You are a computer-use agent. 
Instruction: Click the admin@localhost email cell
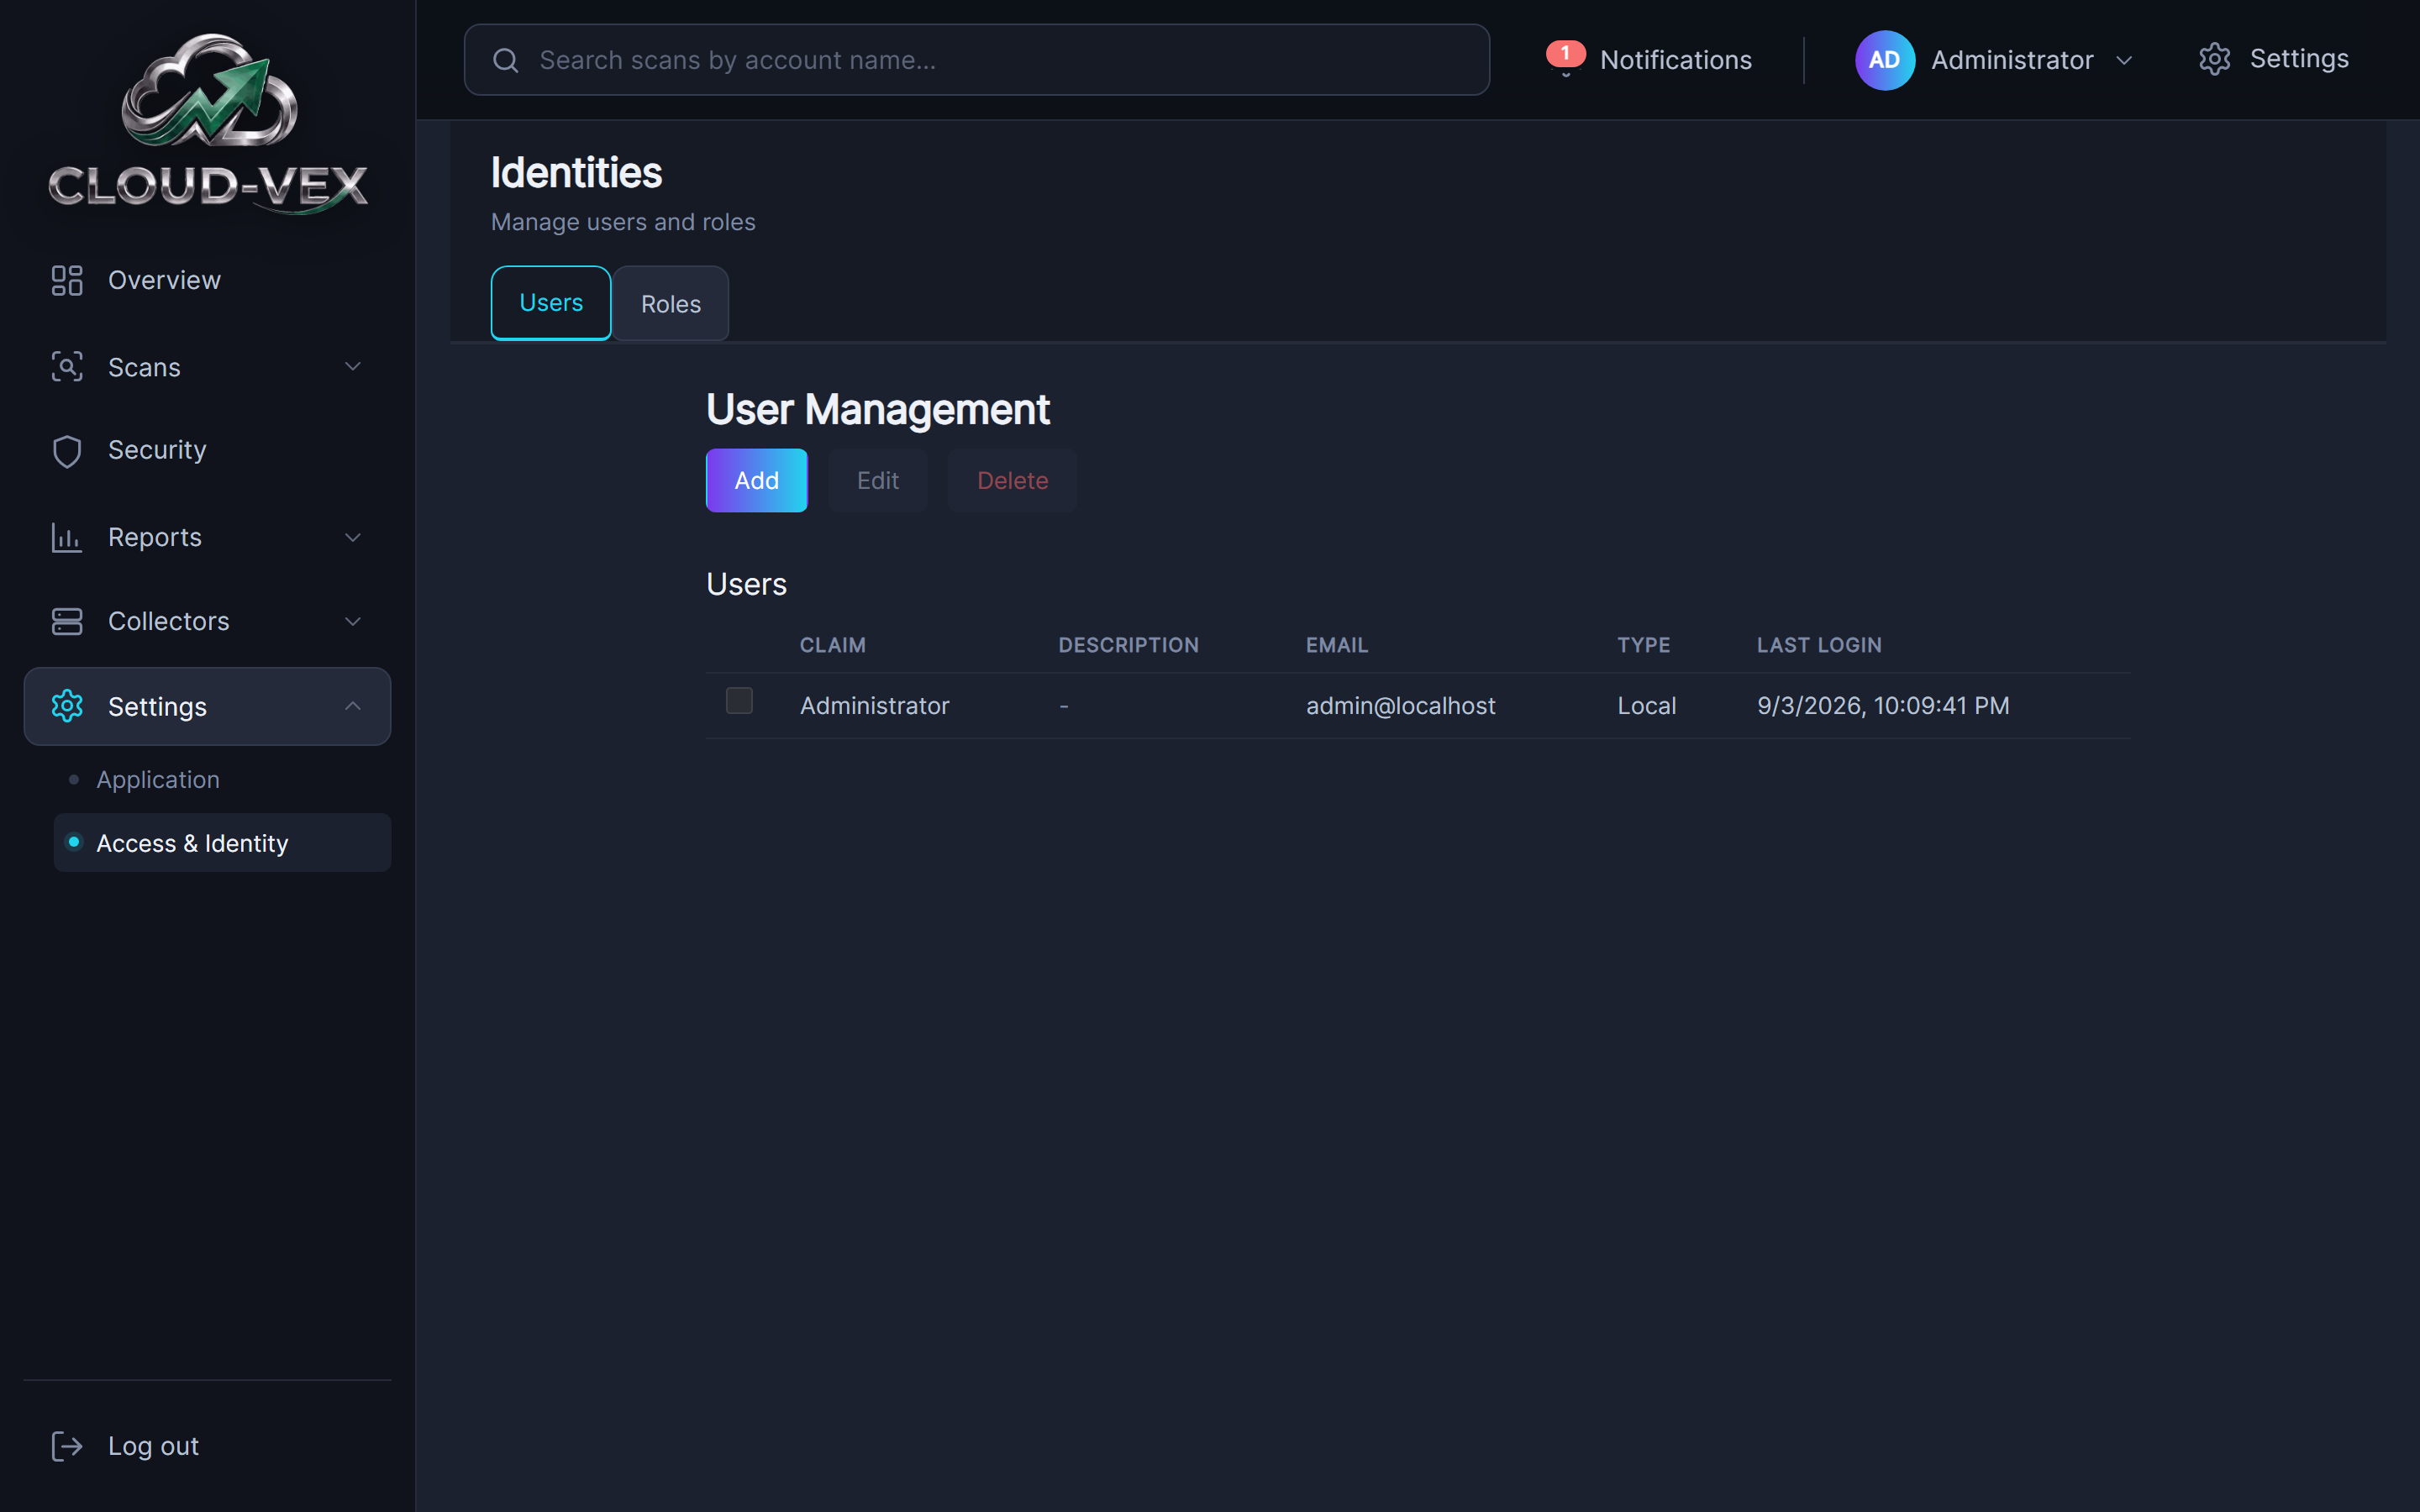pyautogui.click(x=1400, y=706)
